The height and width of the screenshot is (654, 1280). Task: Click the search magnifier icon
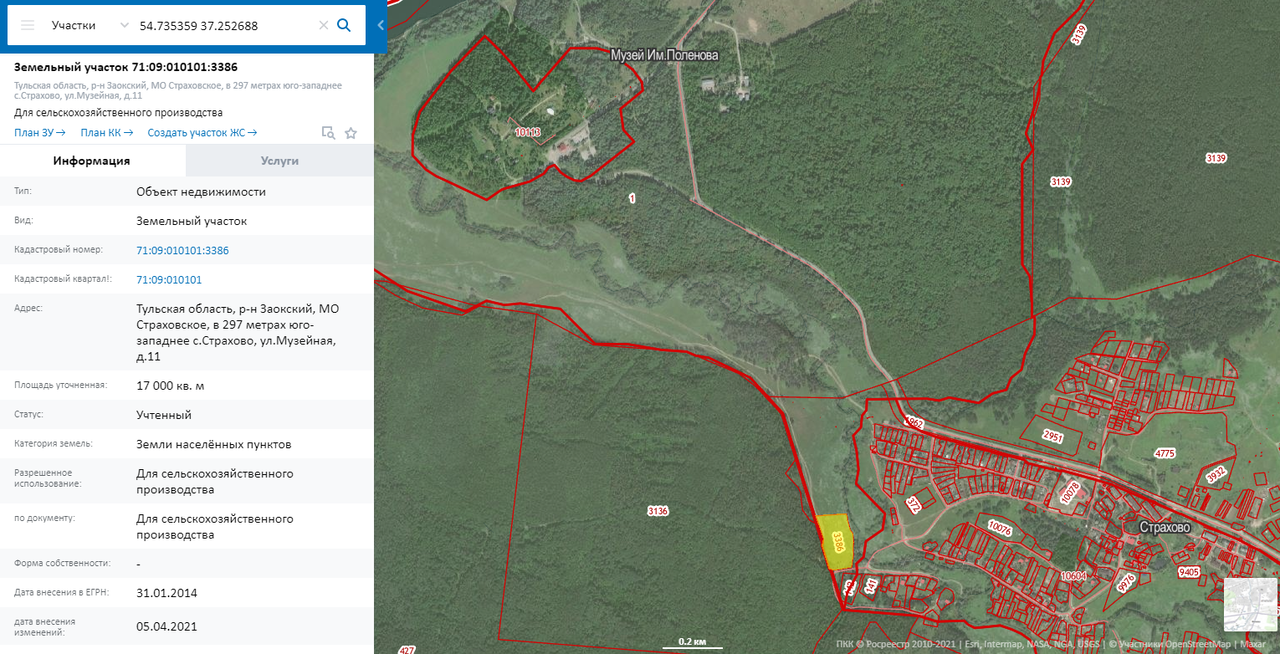pyautogui.click(x=344, y=25)
